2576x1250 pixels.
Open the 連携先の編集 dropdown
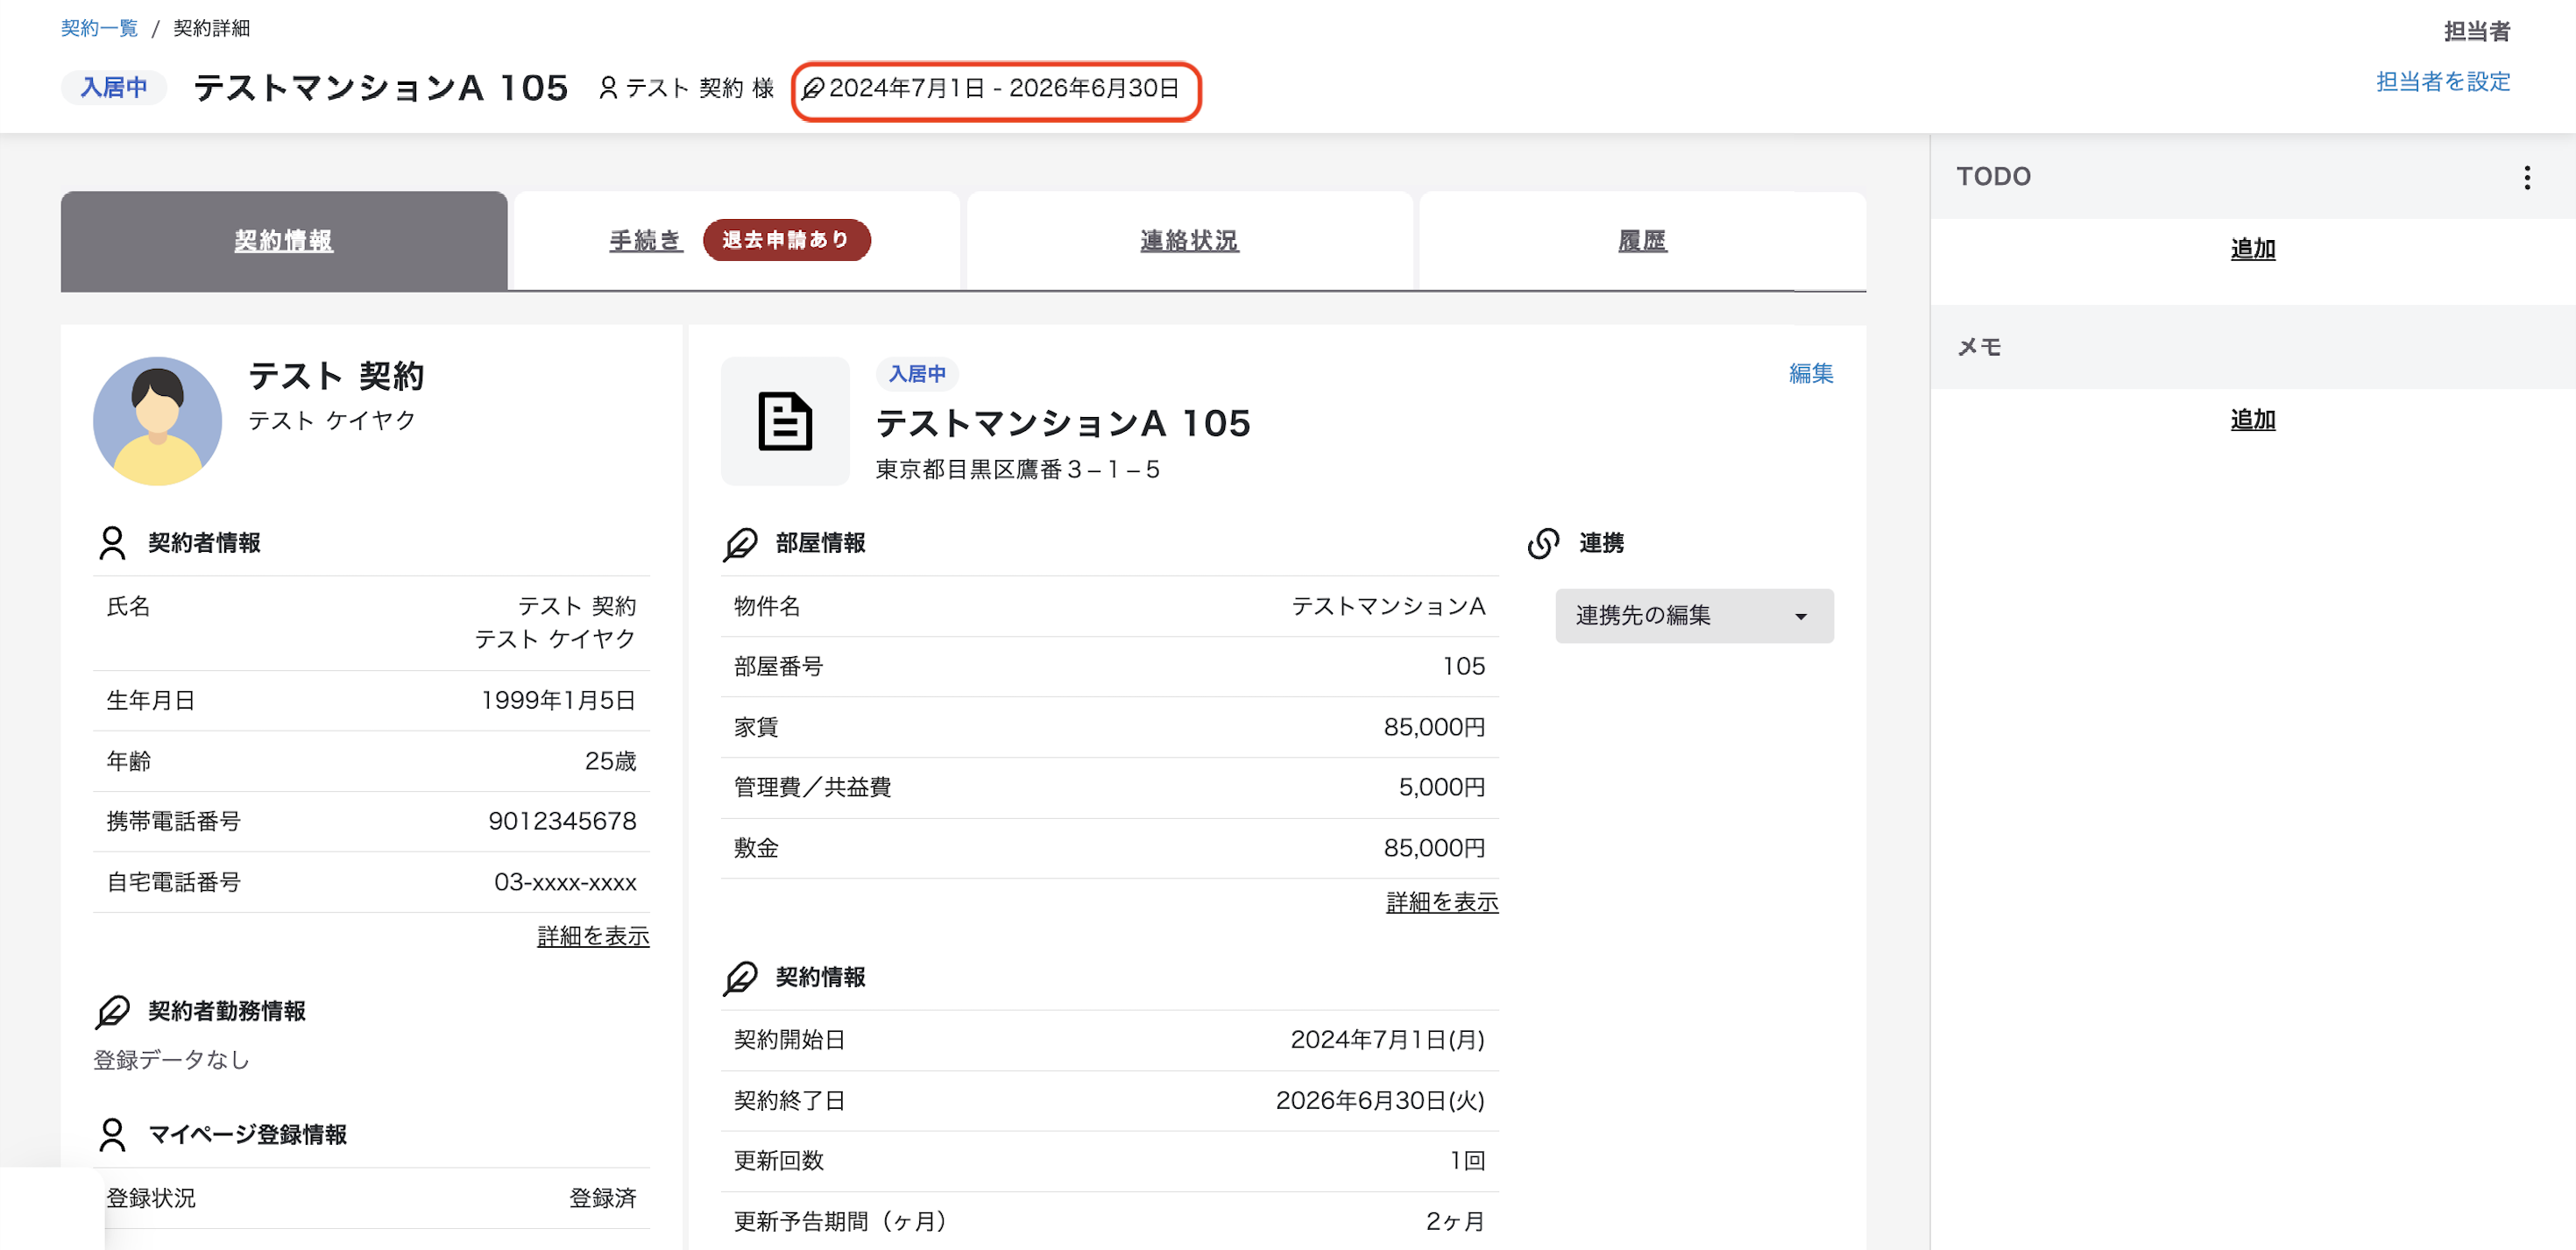tap(1694, 616)
